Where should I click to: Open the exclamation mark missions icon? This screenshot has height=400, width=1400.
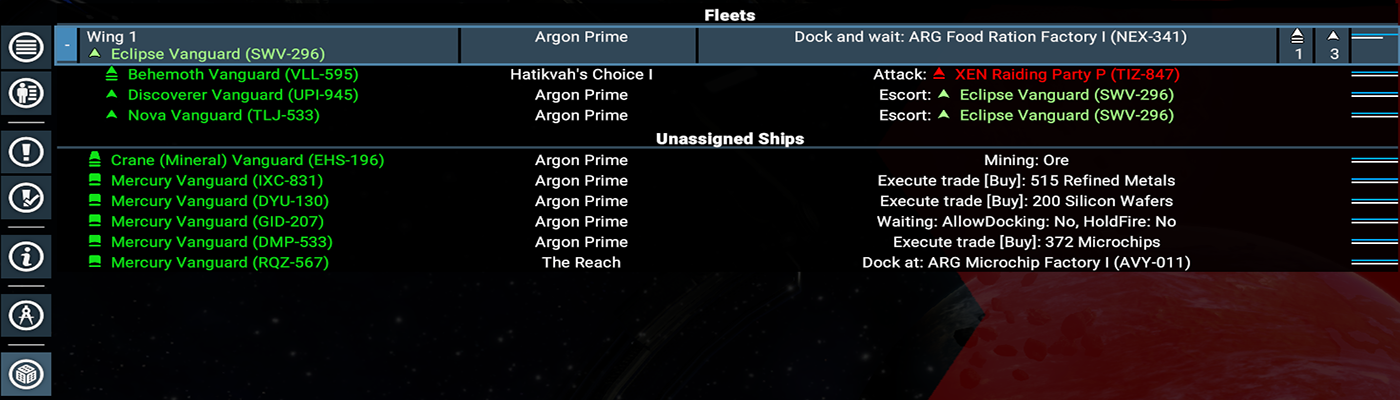pyautogui.click(x=25, y=152)
